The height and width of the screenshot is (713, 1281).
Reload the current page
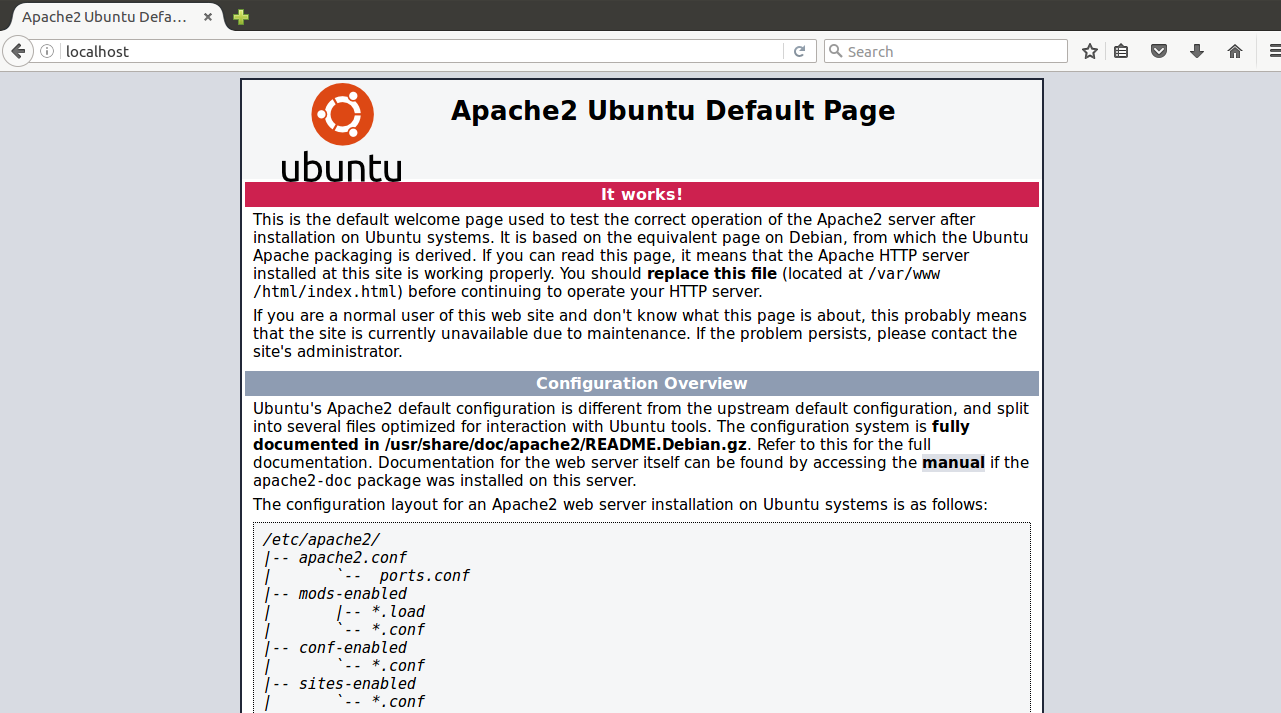tap(799, 51)
